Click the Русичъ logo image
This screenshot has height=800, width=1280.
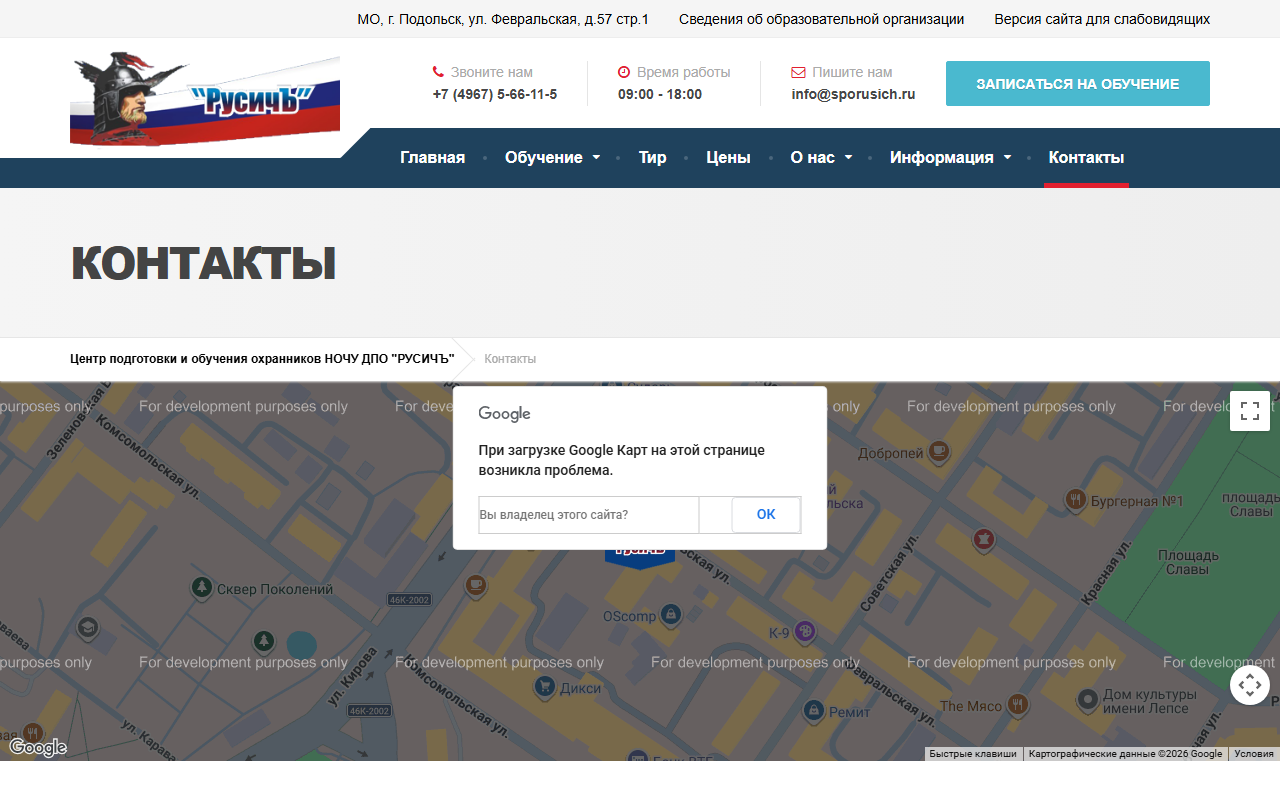205,99
